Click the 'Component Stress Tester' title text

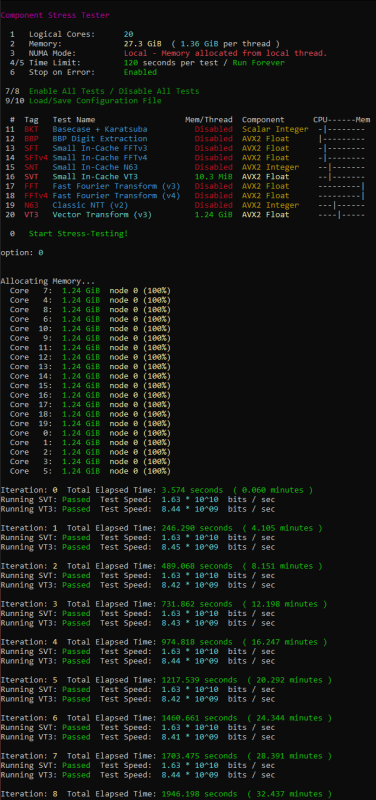point(55,15)
